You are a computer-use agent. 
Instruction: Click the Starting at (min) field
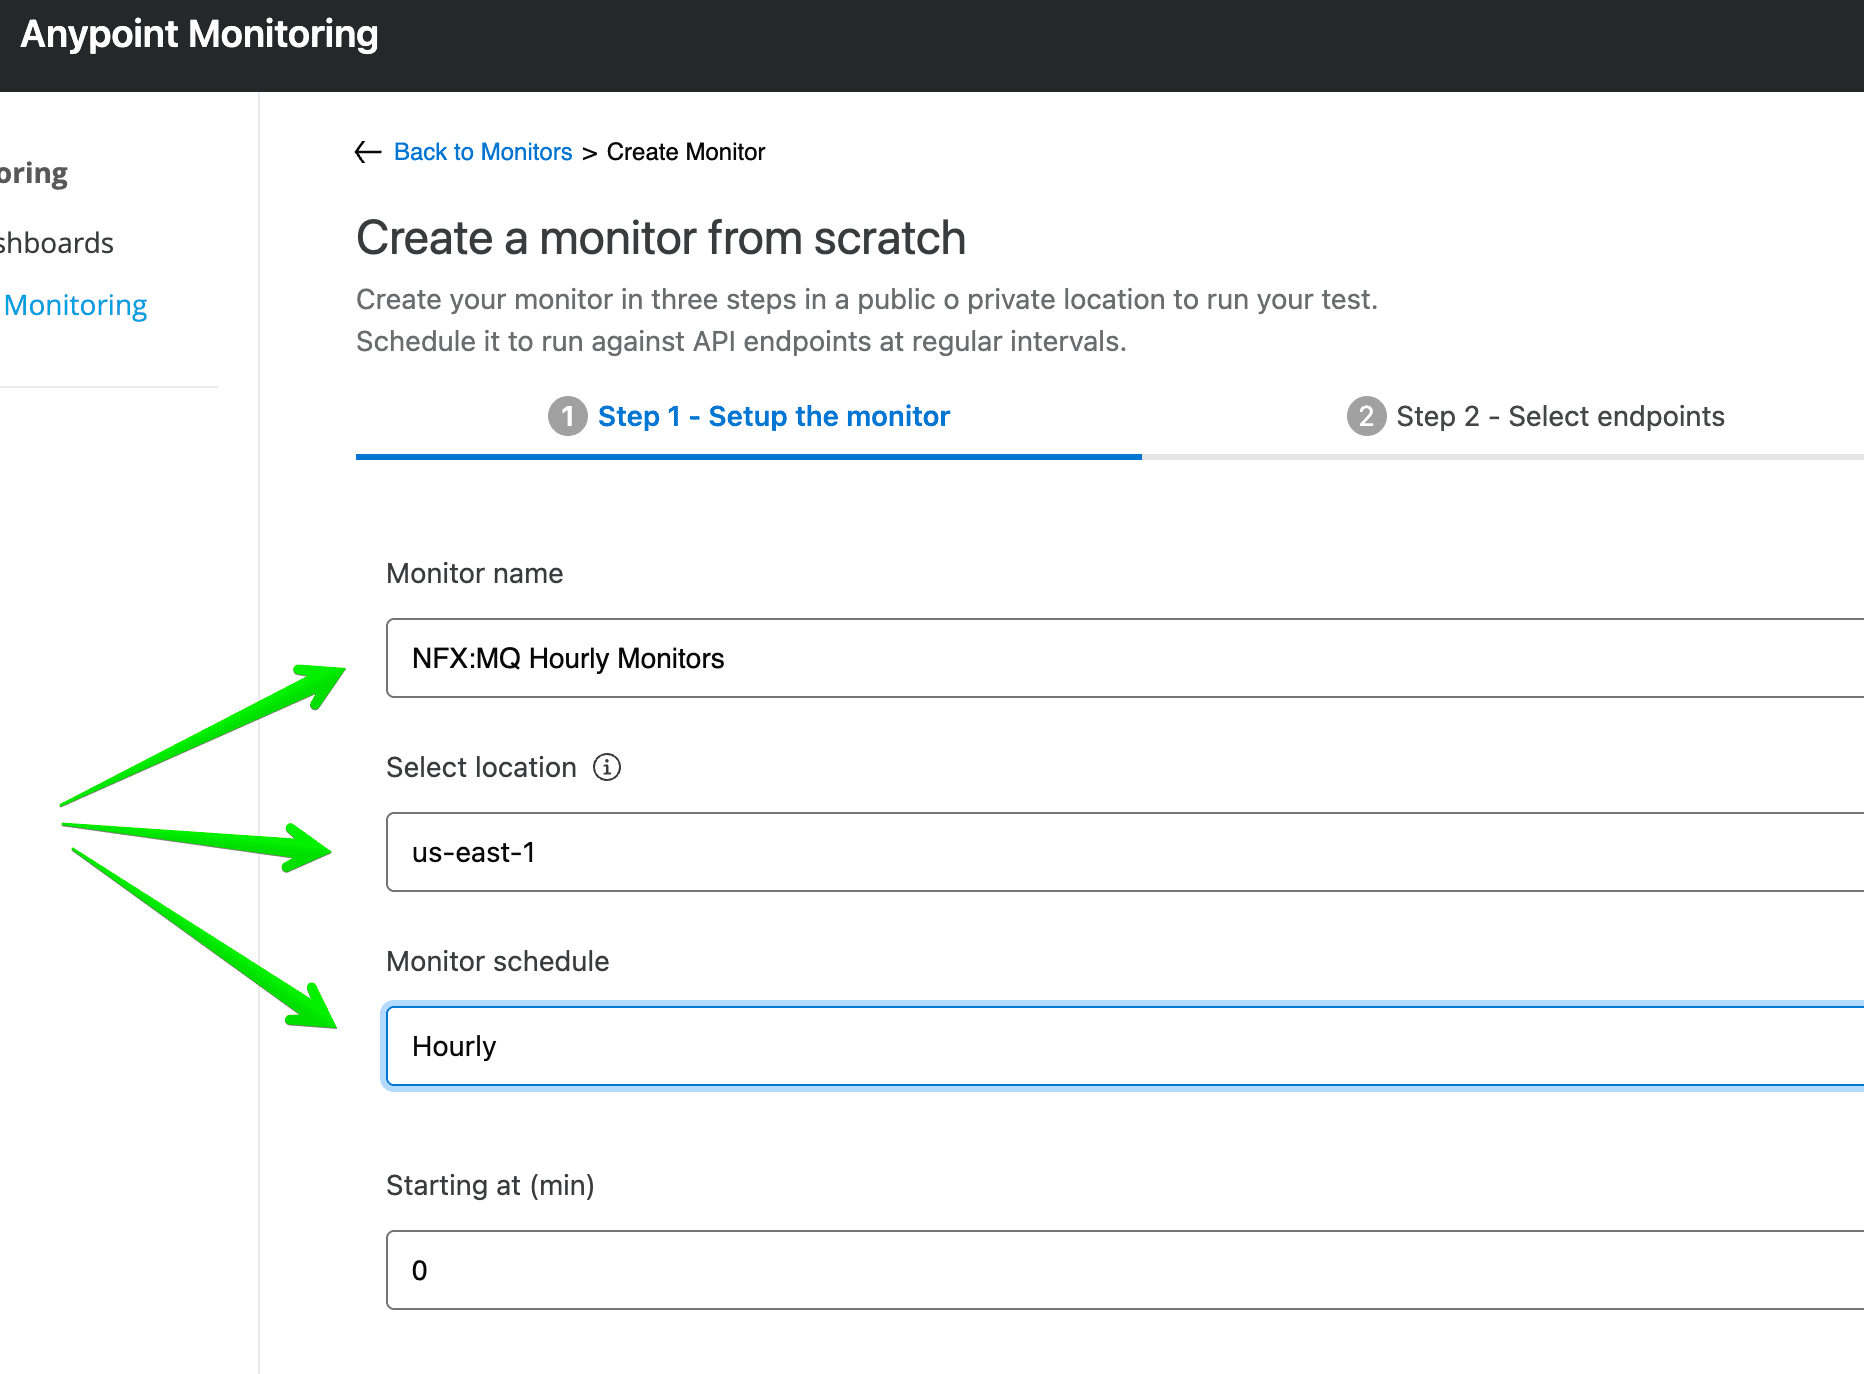[1125, 1270]
